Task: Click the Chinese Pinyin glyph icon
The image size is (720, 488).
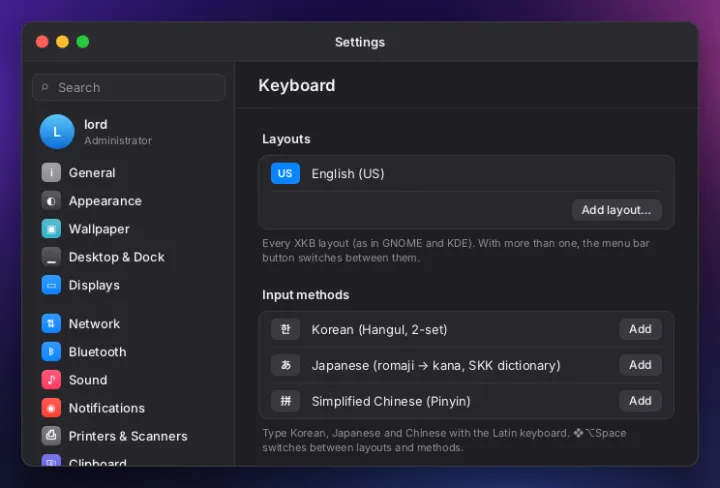Action: coord(285,401)
